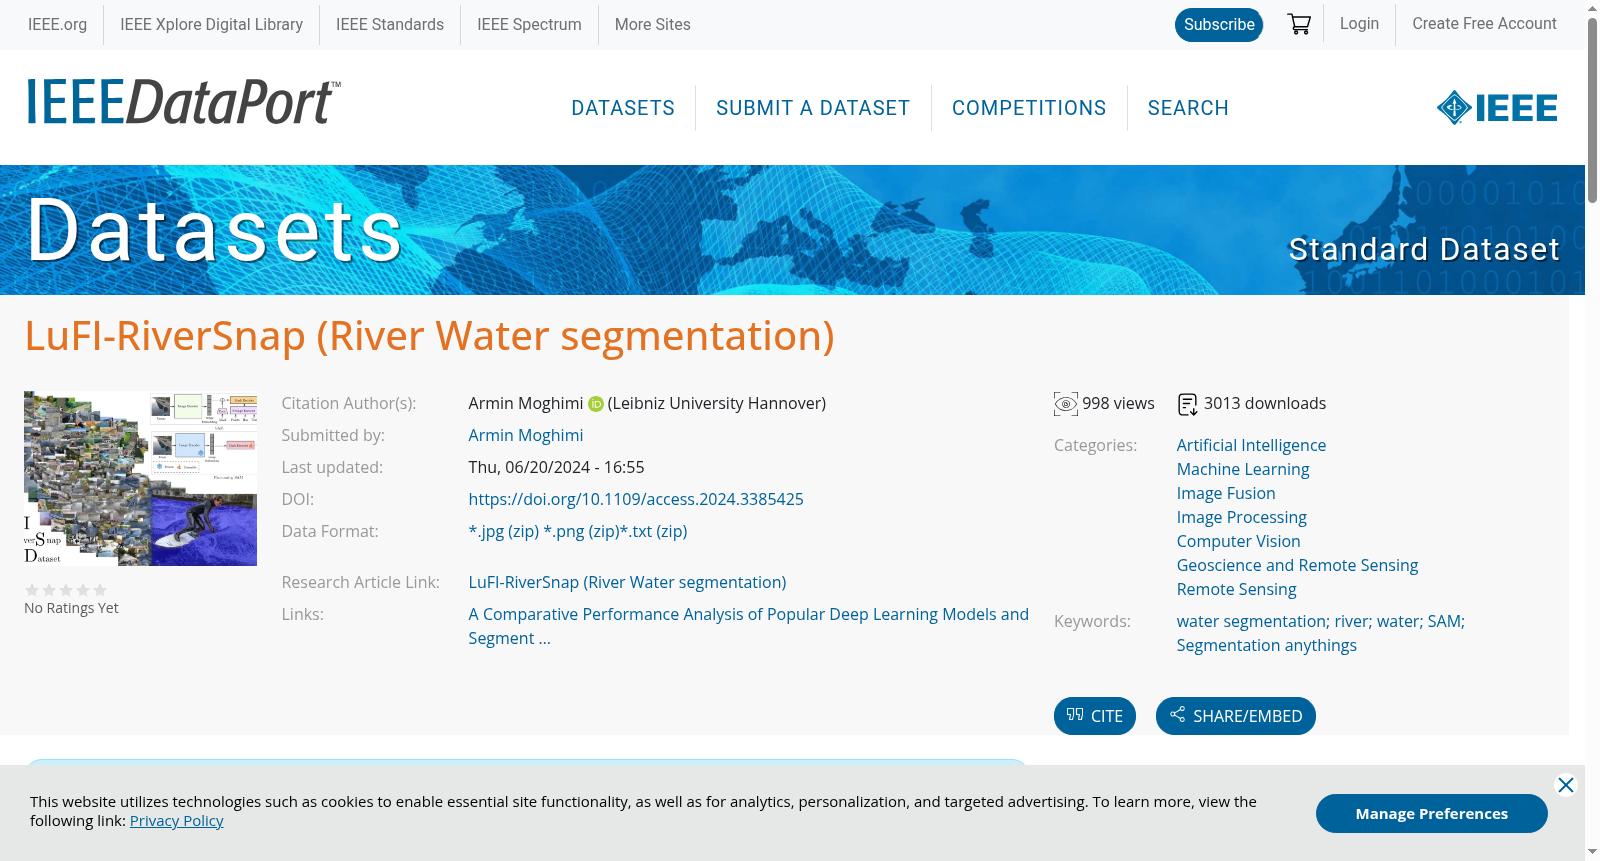1600x861 pixels.
Task: Expand the More Sites menu
Action: (x=653, y=24)
